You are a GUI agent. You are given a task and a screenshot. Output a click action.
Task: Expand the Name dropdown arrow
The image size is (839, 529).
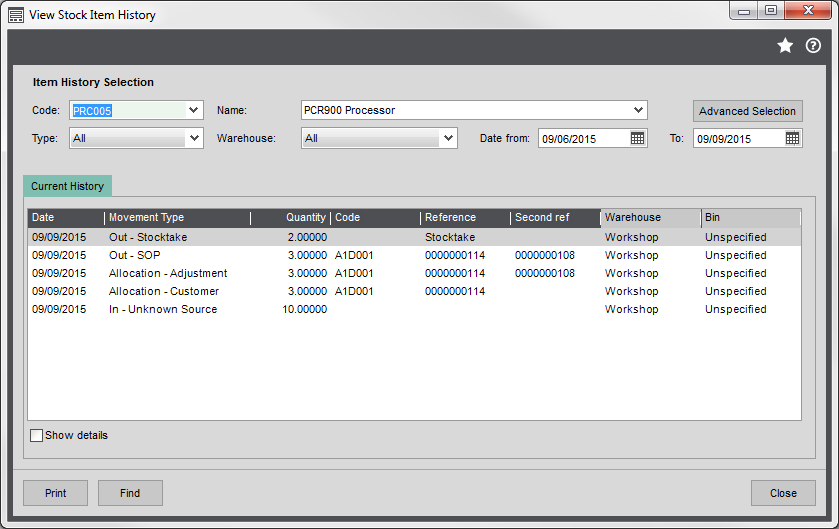coord(638,110)
